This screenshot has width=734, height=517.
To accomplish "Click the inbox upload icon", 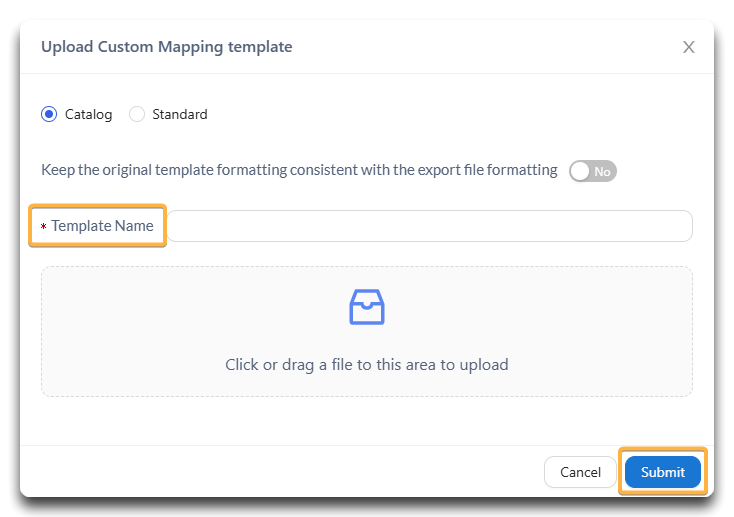I will pyautogui.click(x=367, y=307).
